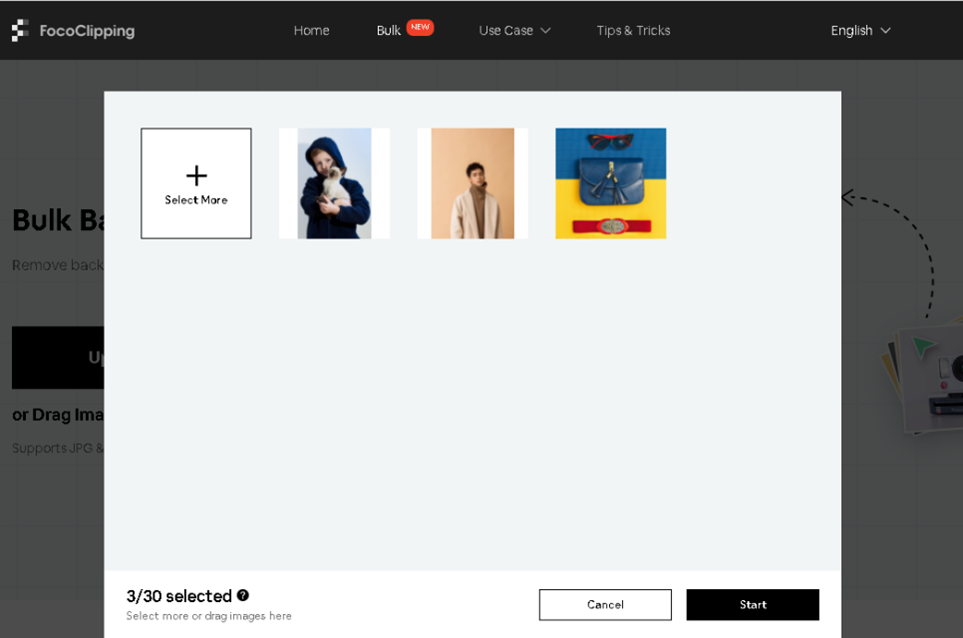Viewport: 963px width, 638px height.
Task: Open the Bulk menu item
Action: pos(388,31)
